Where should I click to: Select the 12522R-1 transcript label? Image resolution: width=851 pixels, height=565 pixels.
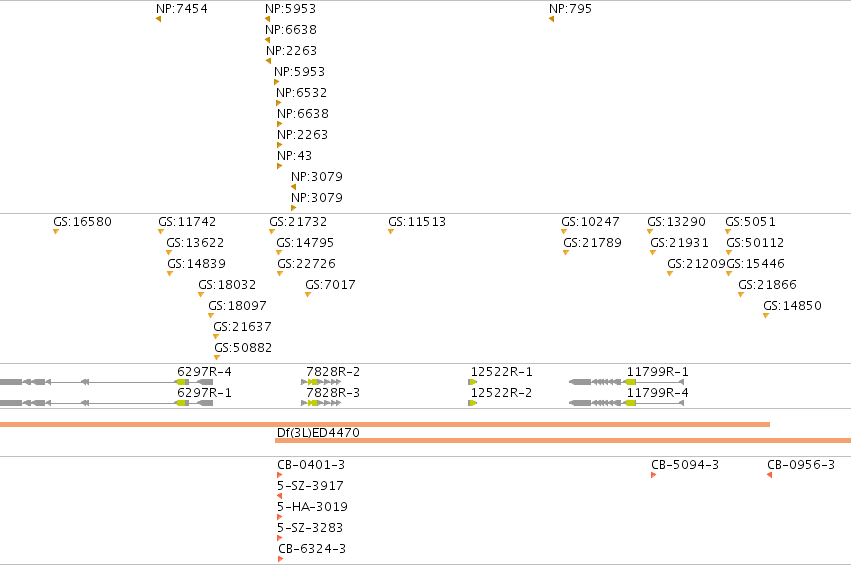(x=501, y=372)
